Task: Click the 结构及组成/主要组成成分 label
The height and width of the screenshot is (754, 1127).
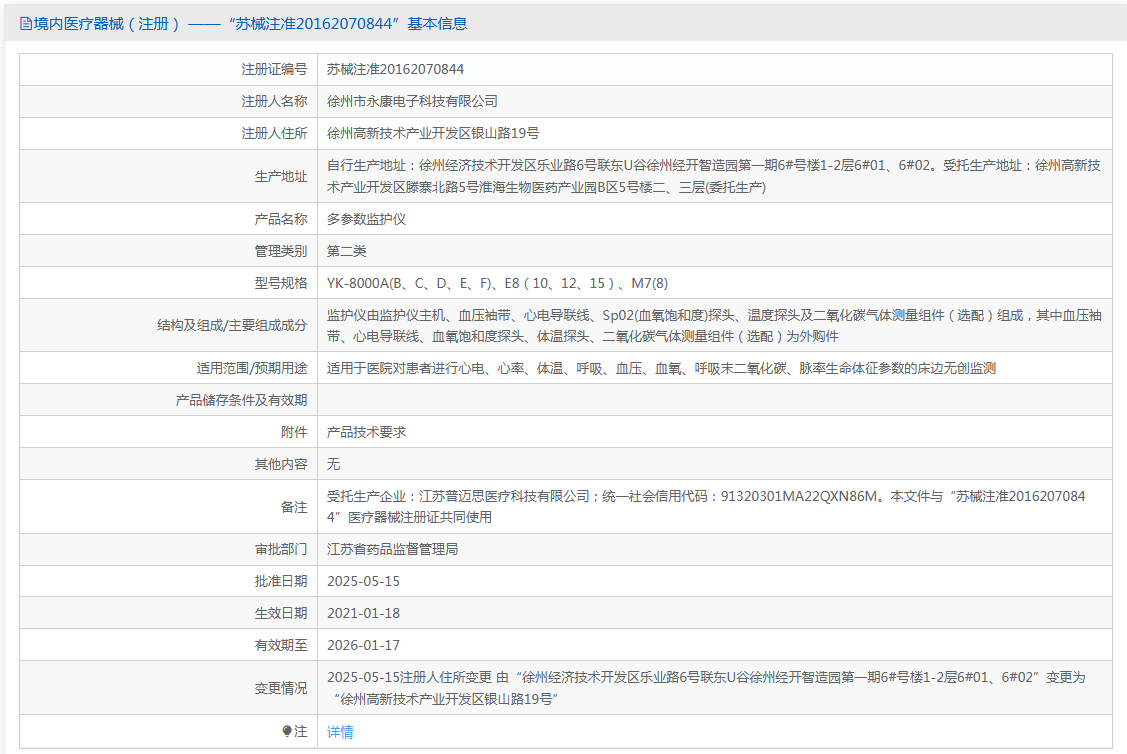Action: click(232, 326)
